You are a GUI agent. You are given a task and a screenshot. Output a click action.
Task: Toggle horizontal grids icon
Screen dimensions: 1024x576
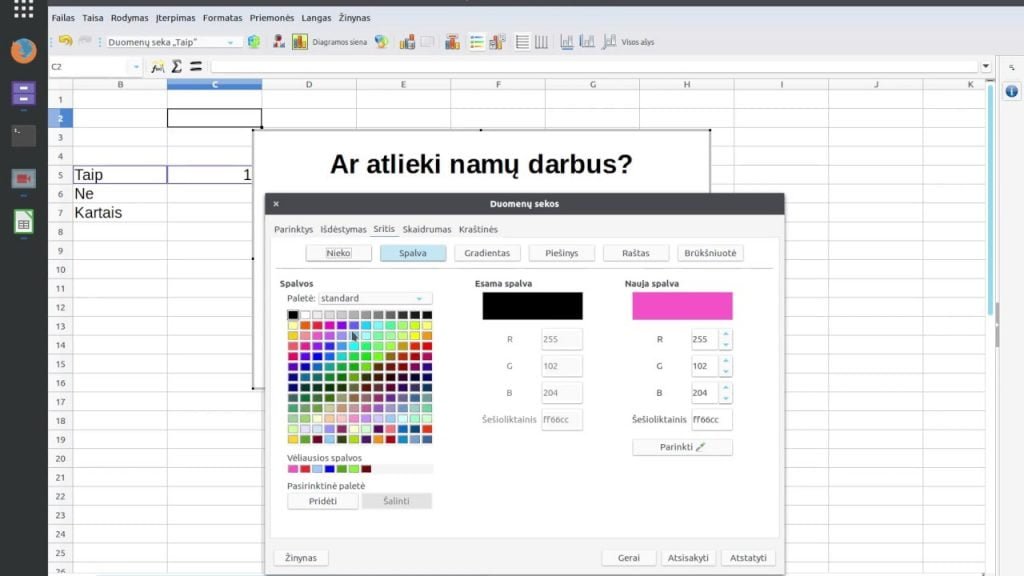coord(522,42)
